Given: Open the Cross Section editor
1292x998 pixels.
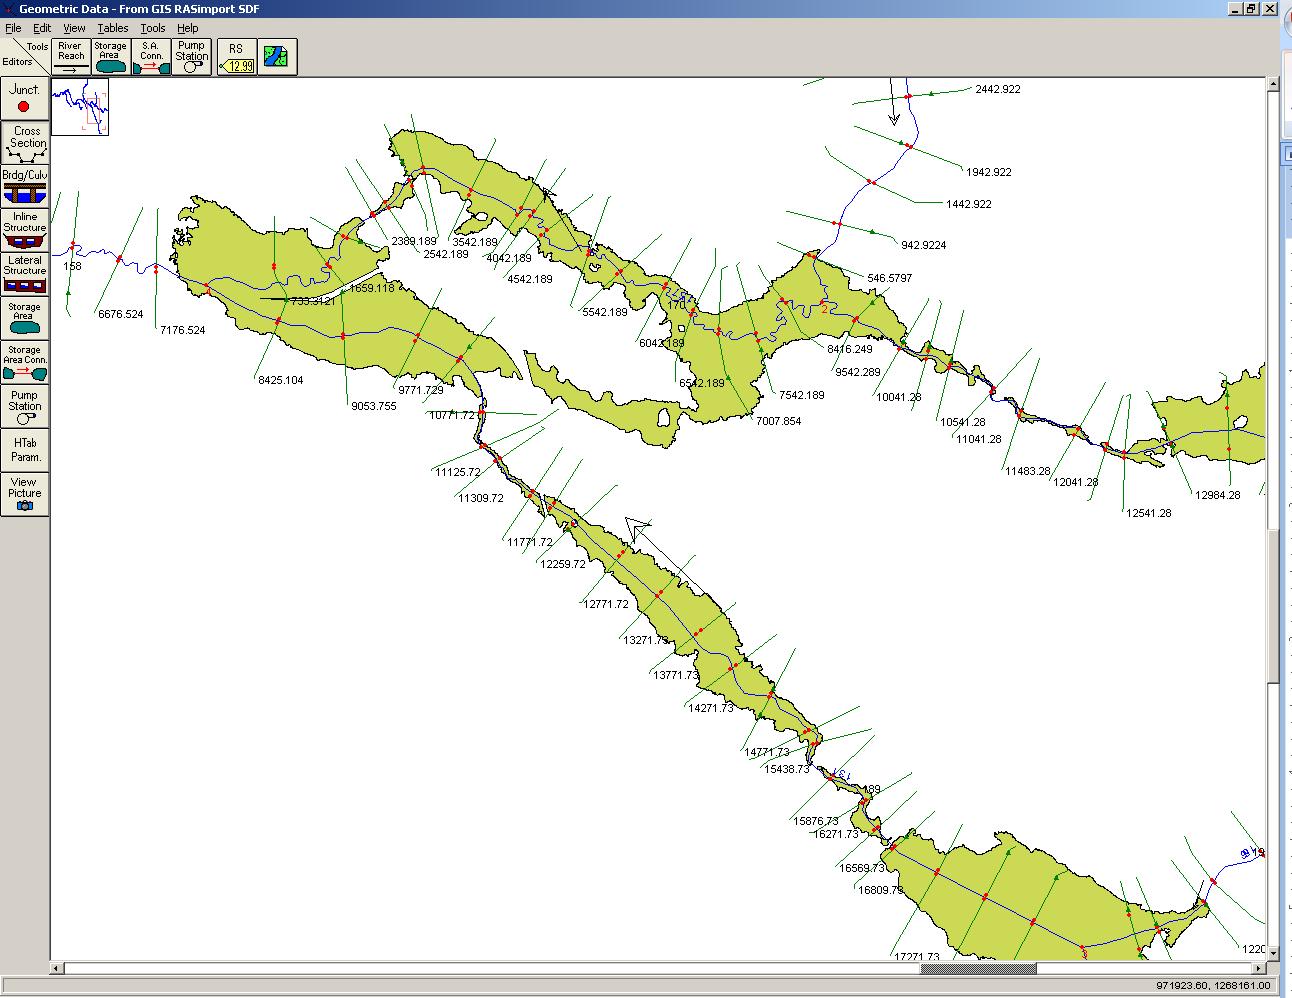Looking at the screenshot, I should pos(24,142).
